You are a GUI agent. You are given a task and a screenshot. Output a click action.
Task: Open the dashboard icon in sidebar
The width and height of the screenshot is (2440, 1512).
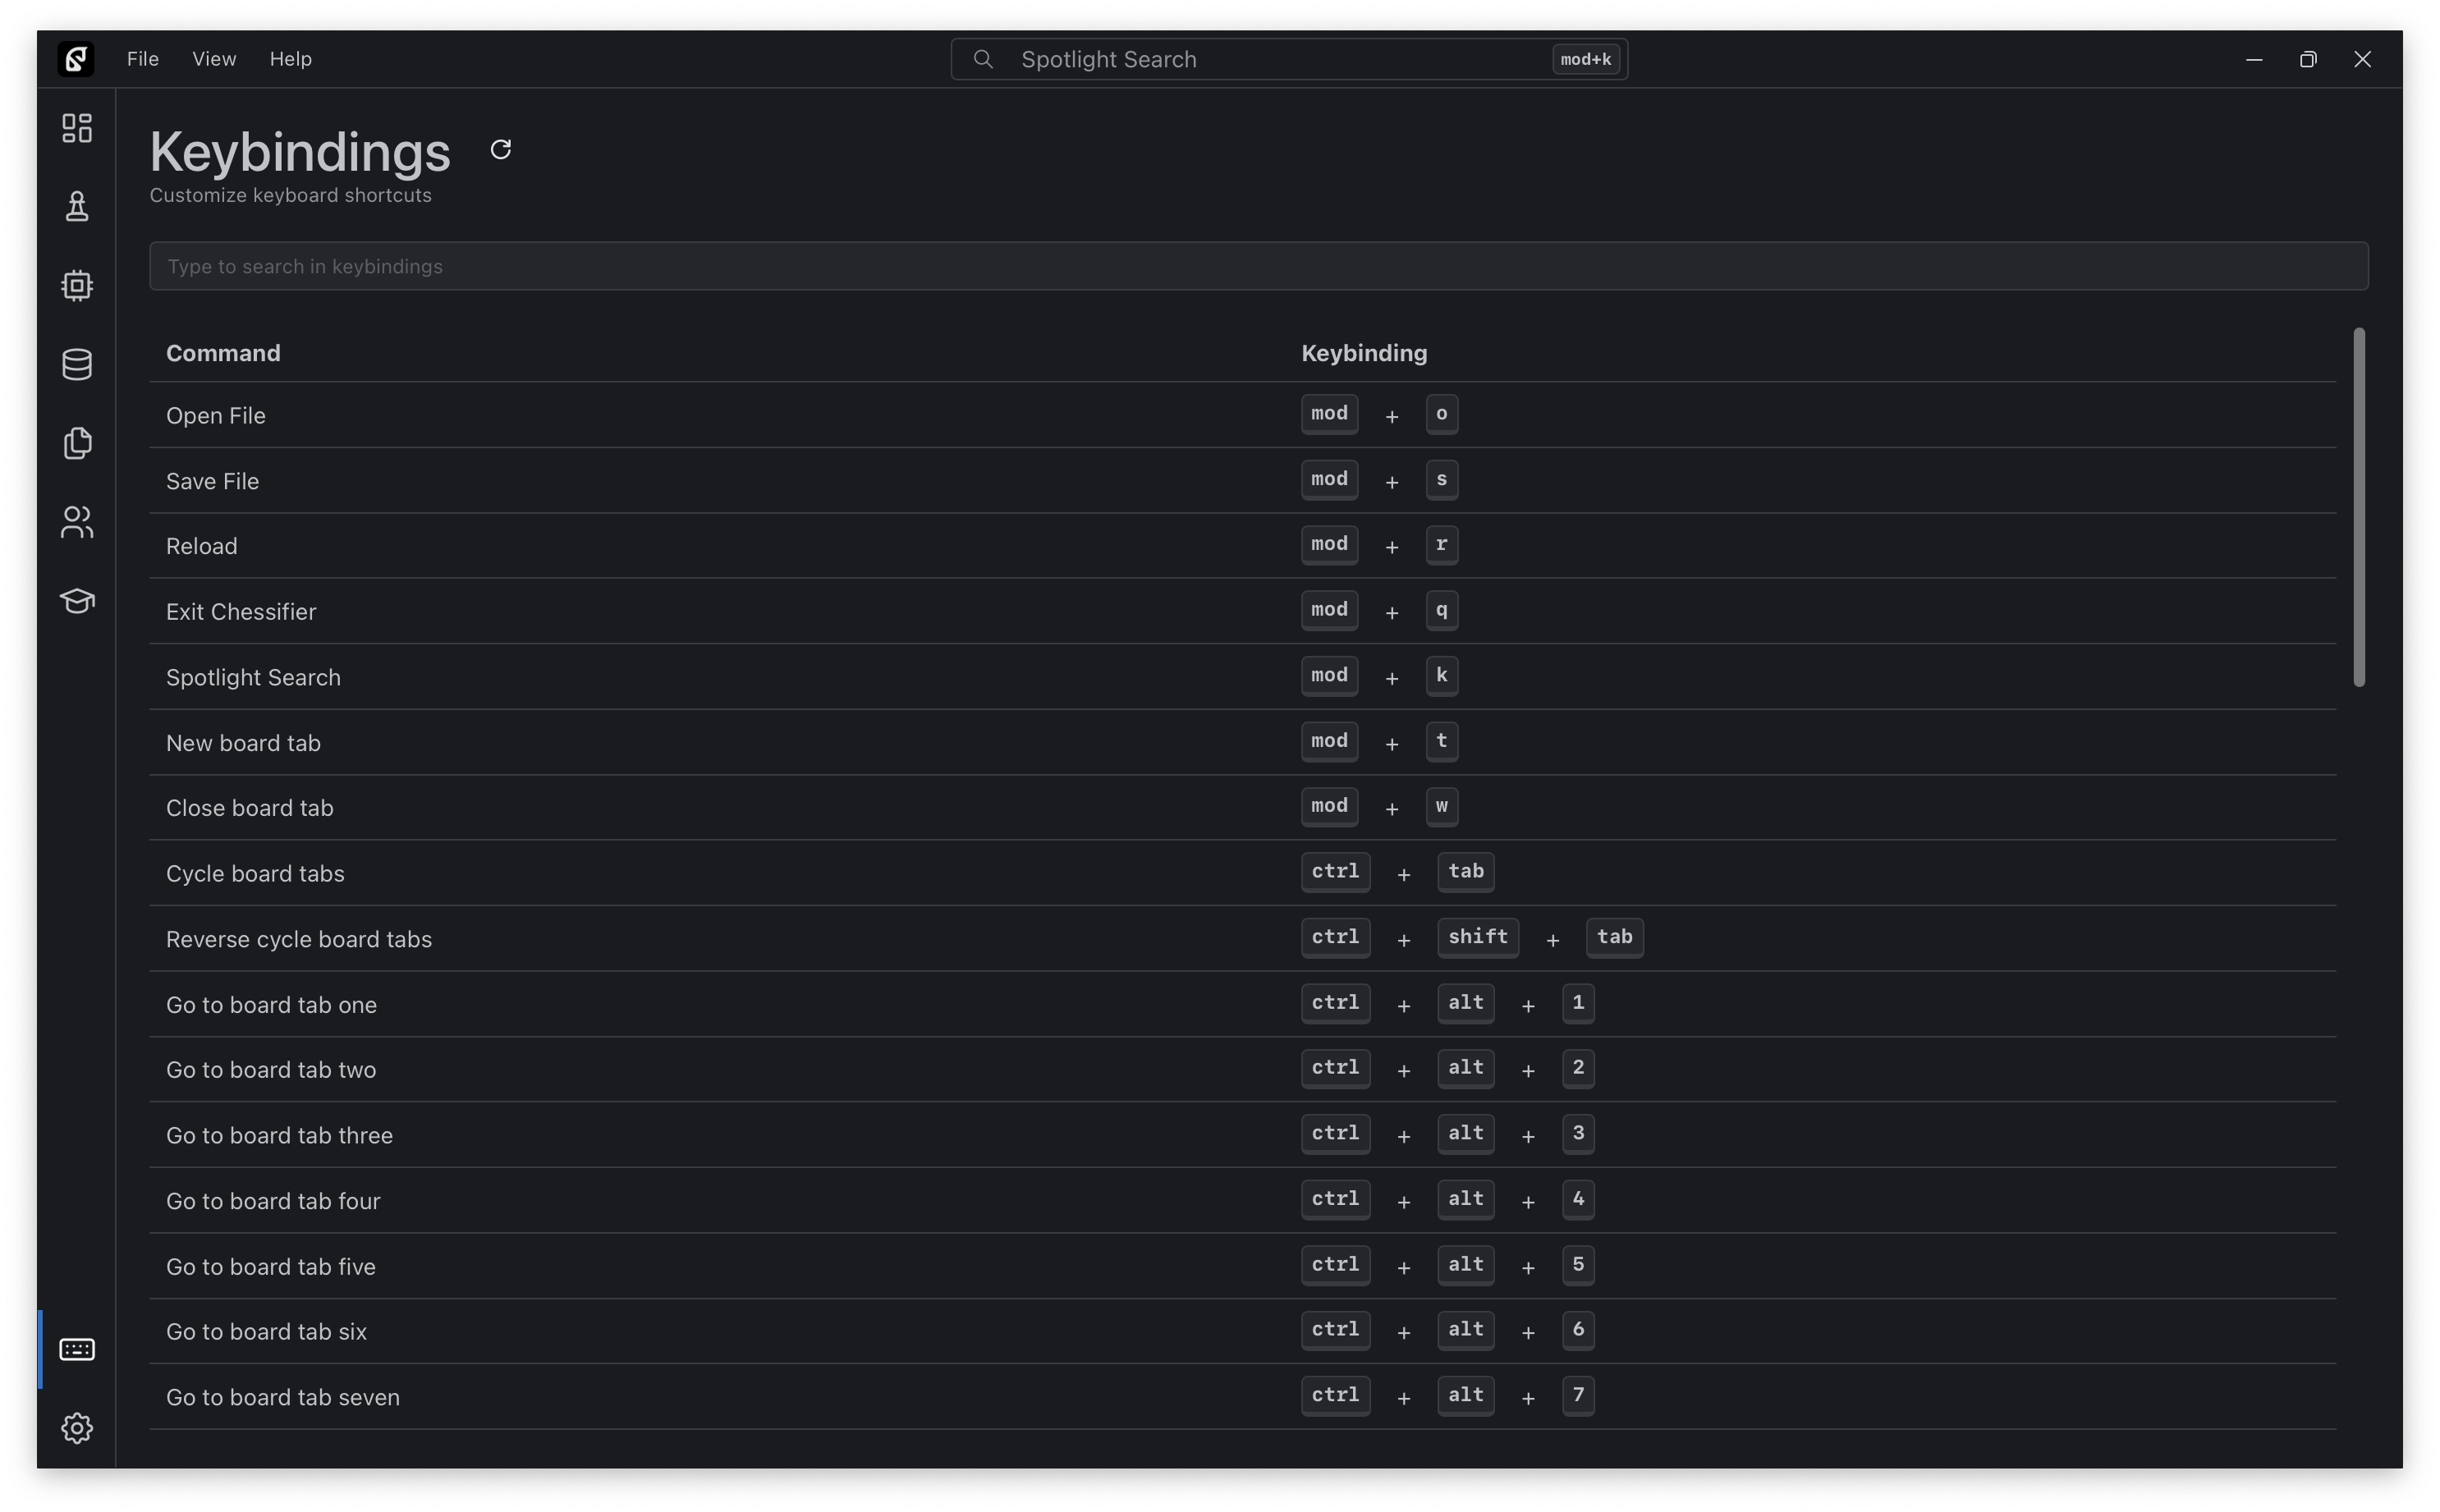(77, 128)
